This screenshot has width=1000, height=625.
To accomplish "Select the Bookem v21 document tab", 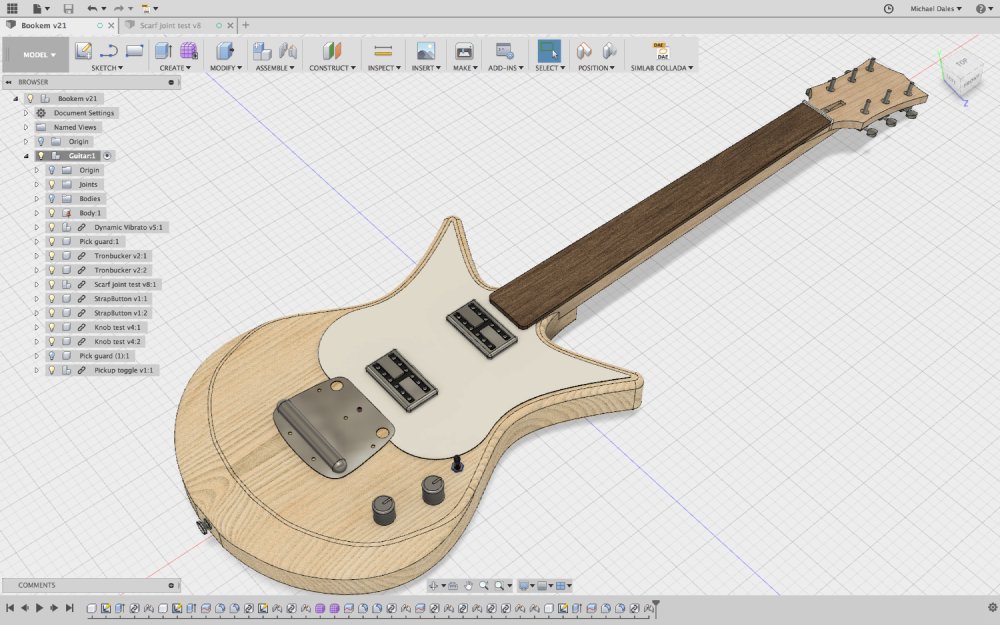I will coord(43,26).
